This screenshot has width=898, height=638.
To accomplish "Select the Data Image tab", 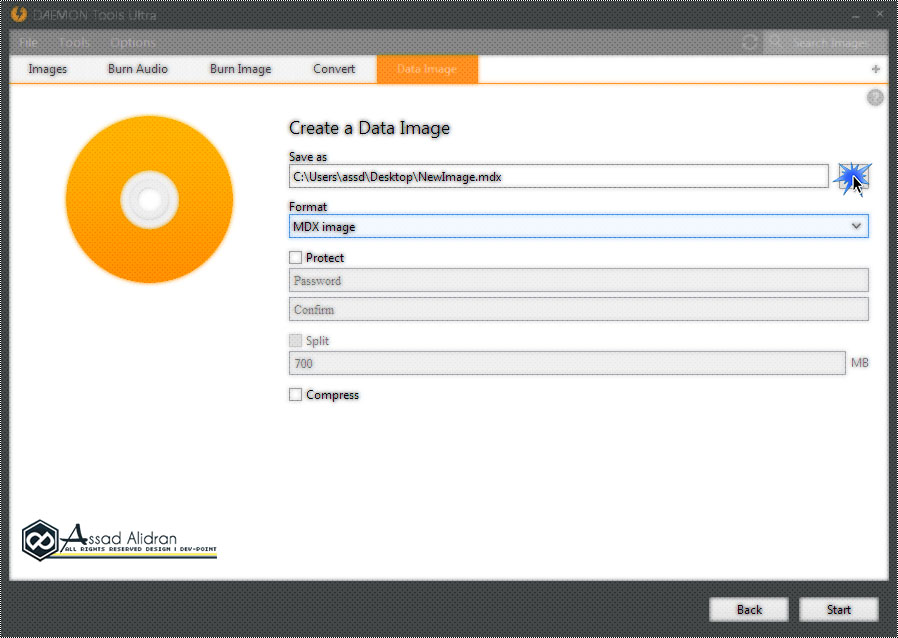I will (427, 69).
